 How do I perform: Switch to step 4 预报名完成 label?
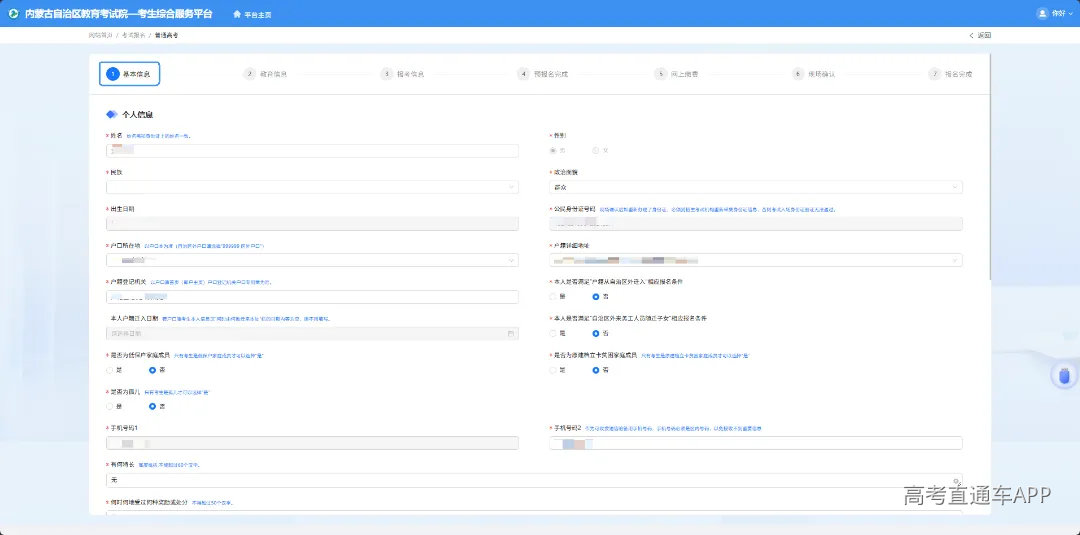[x=551, y=74]
